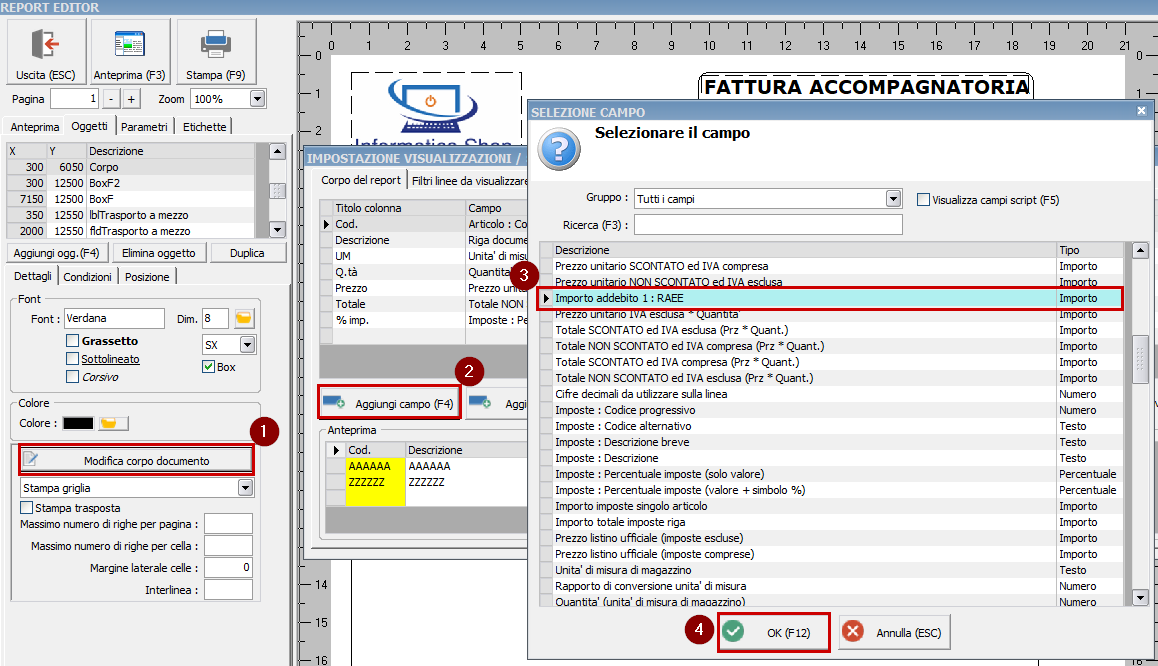Open color picker folder icon beside black swatch

coord(112,423)
